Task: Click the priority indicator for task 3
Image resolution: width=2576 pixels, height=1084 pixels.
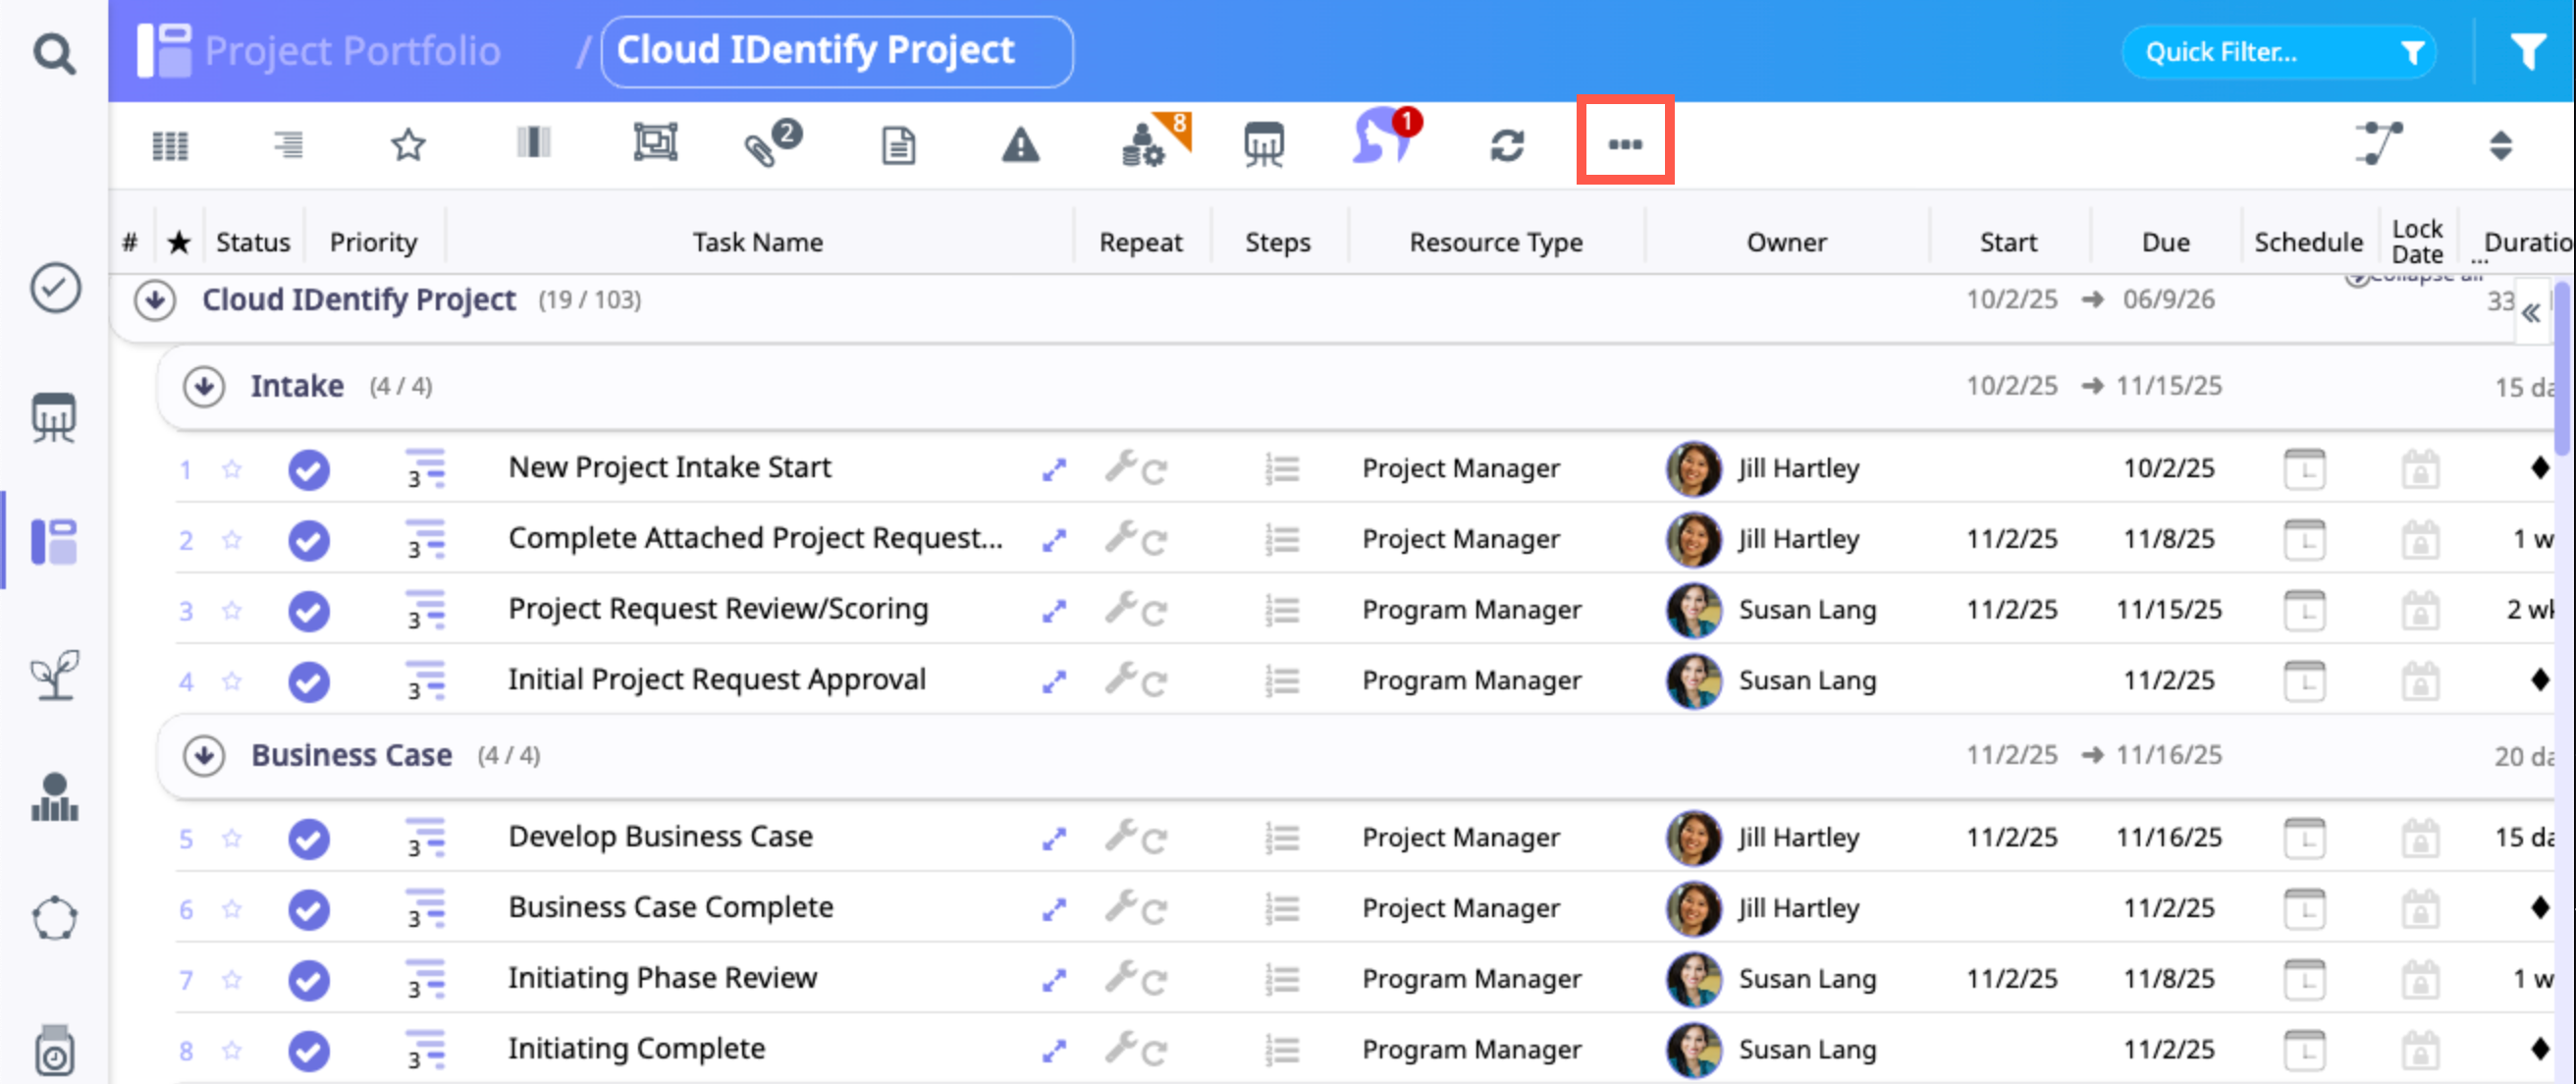Action: [425, 610]
